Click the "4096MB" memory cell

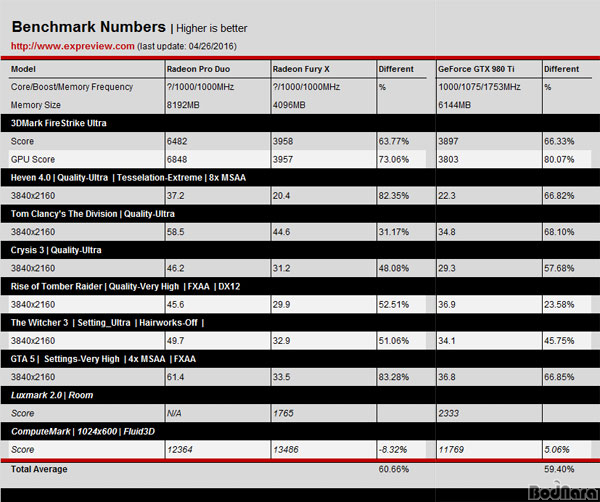point(289,105)
